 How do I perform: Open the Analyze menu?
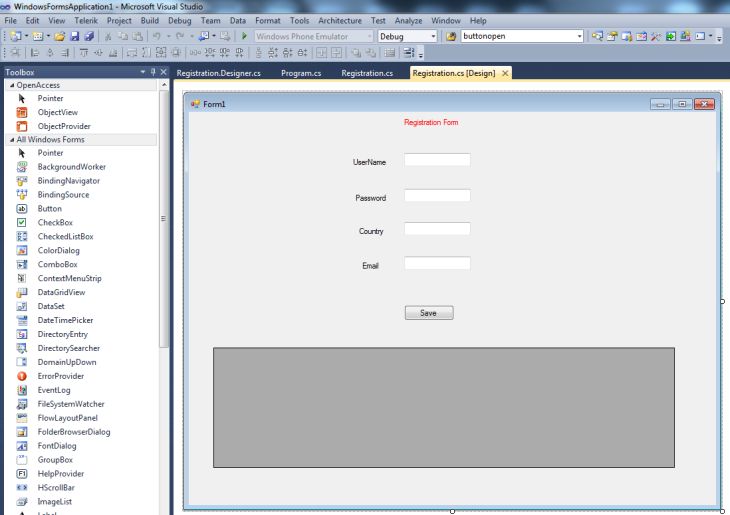point(408,20)
